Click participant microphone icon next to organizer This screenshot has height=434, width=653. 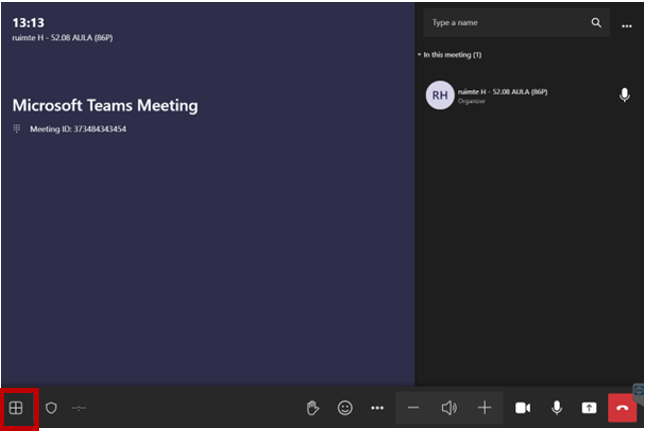click(x=624, y=95)
